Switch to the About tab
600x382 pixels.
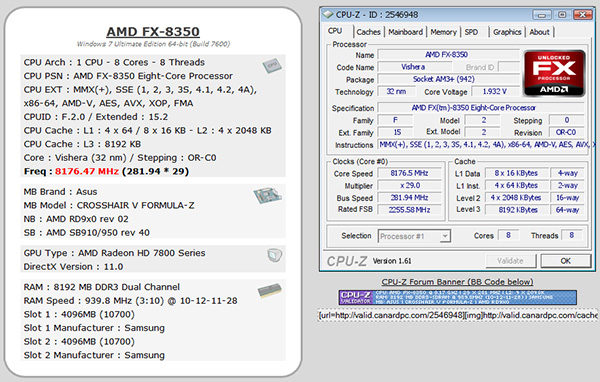(x=539, y=32)
